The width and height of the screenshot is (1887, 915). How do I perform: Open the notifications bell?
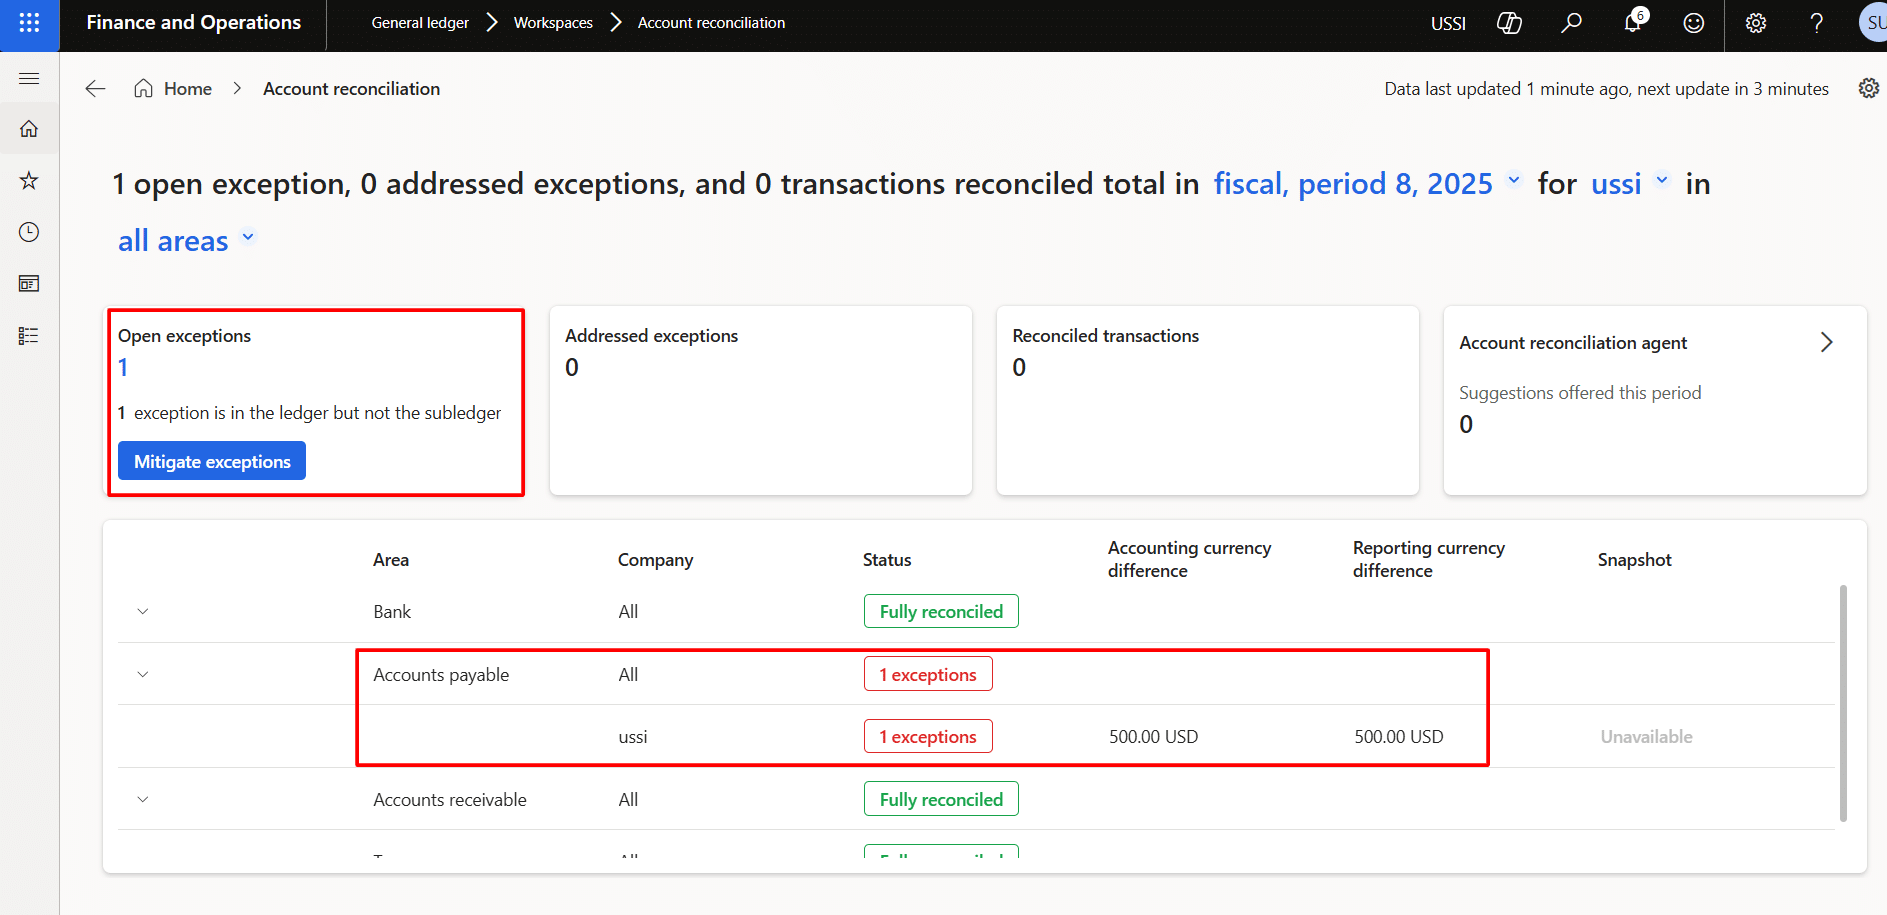pos(1633,23)
